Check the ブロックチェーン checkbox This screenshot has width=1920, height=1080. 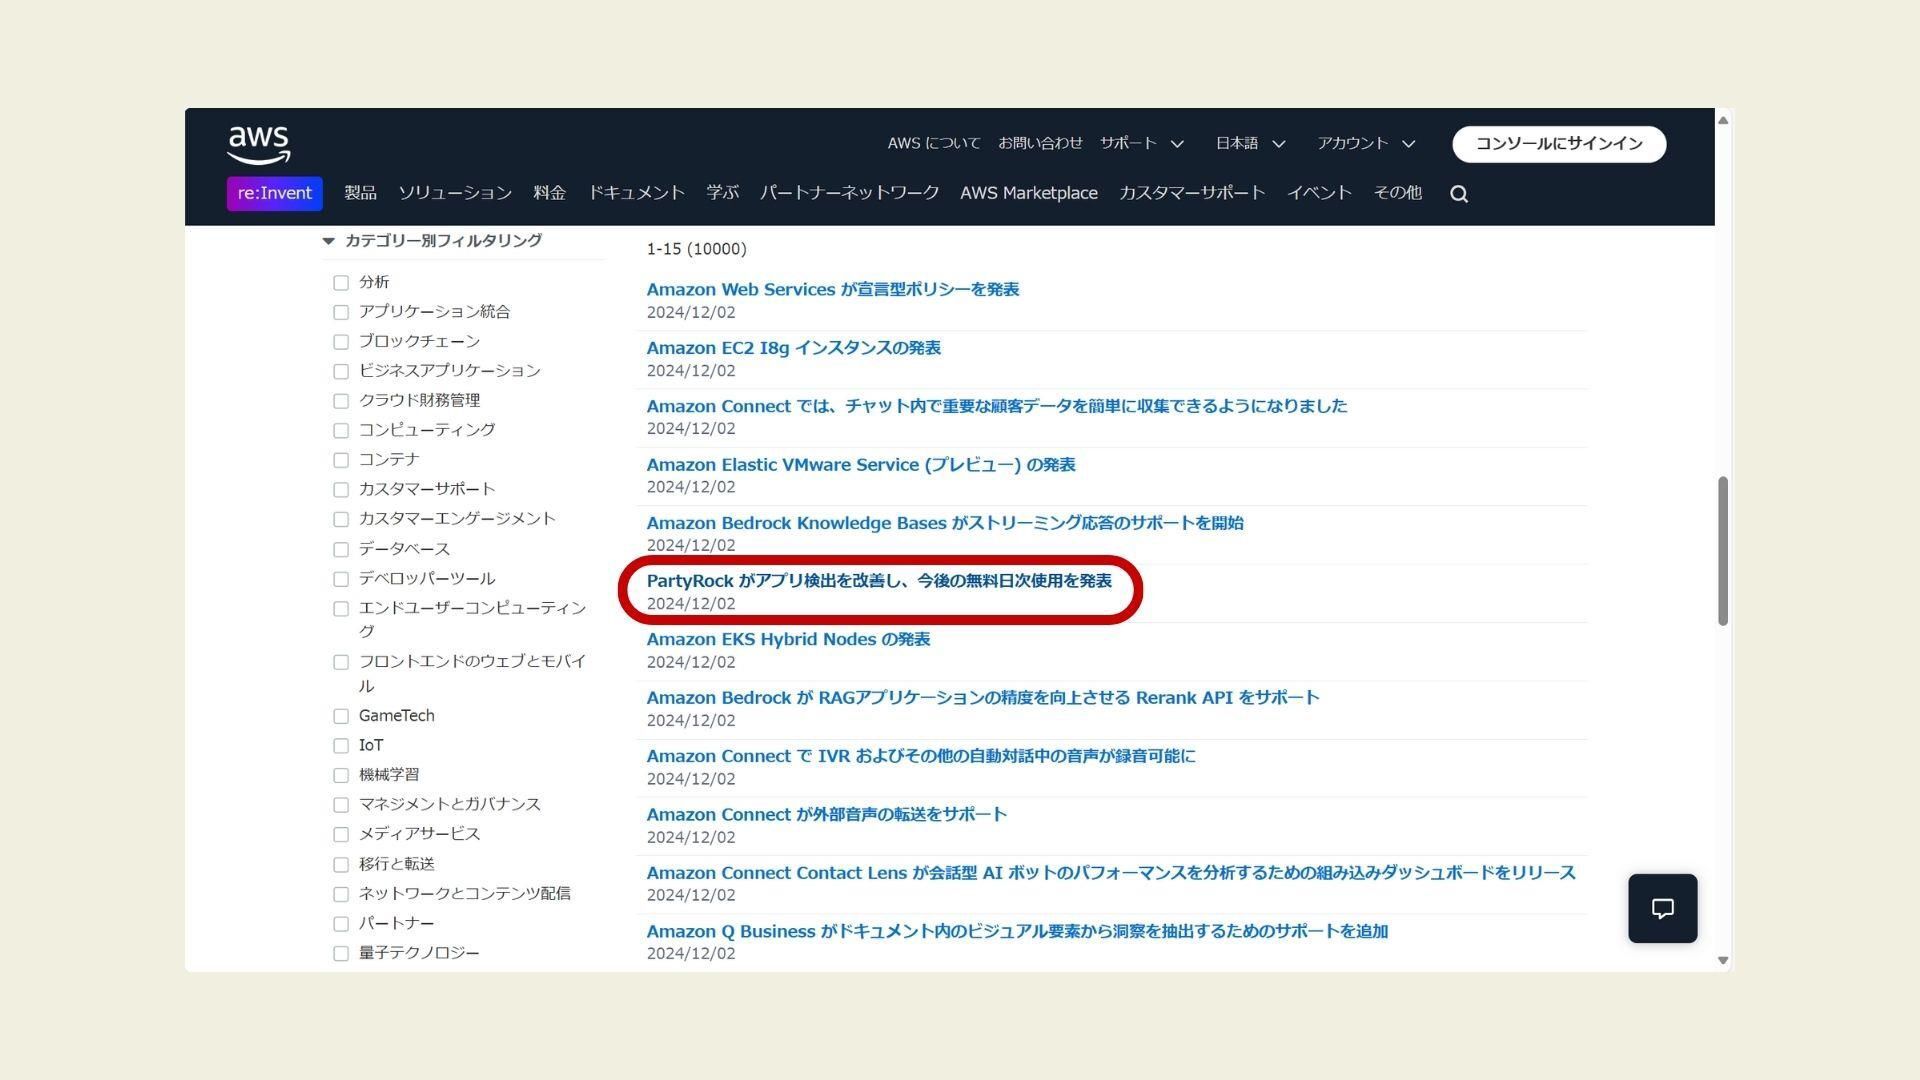point(341,342)
